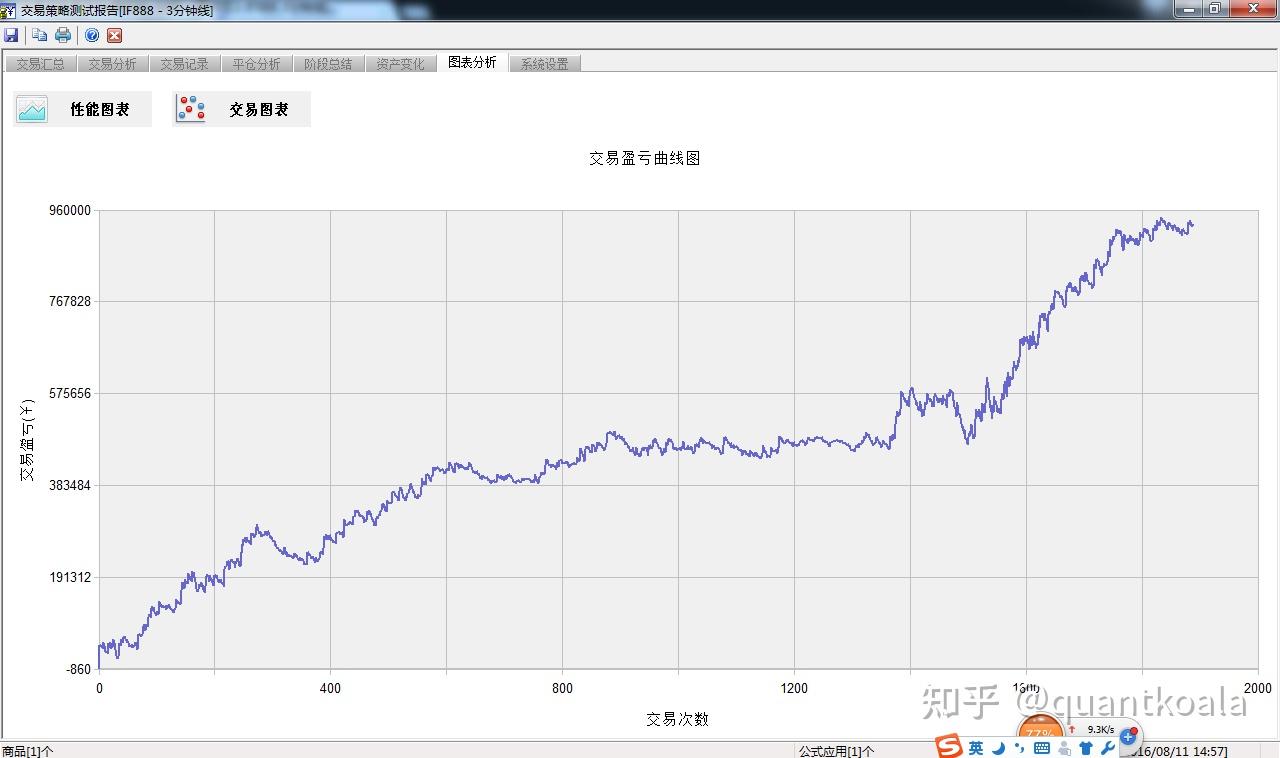Switch to the 交易汇总 tab
1280x758 pixels.
tap(40, 64)
